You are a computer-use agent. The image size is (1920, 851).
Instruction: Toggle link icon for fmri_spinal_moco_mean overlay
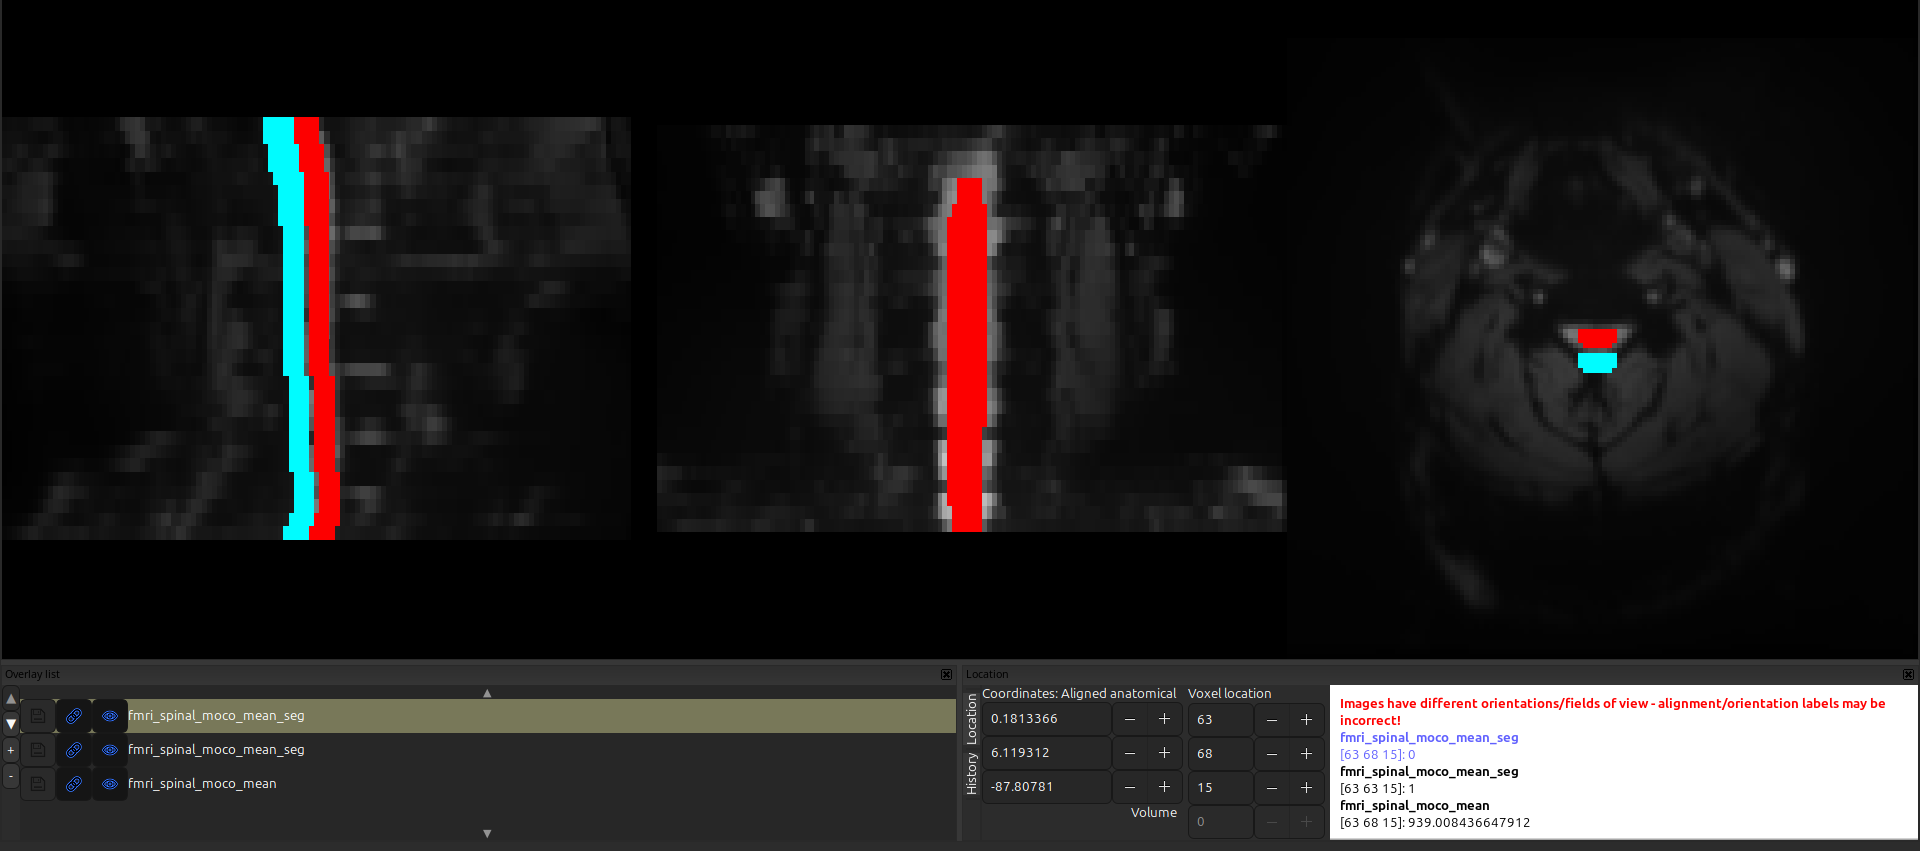[74, 784]
